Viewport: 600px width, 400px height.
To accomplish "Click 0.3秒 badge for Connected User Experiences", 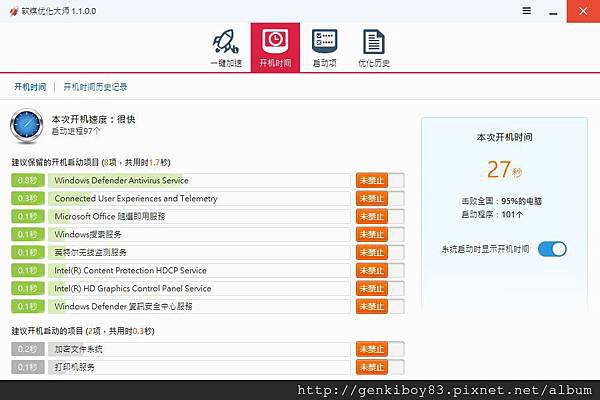I will (28, 198).
